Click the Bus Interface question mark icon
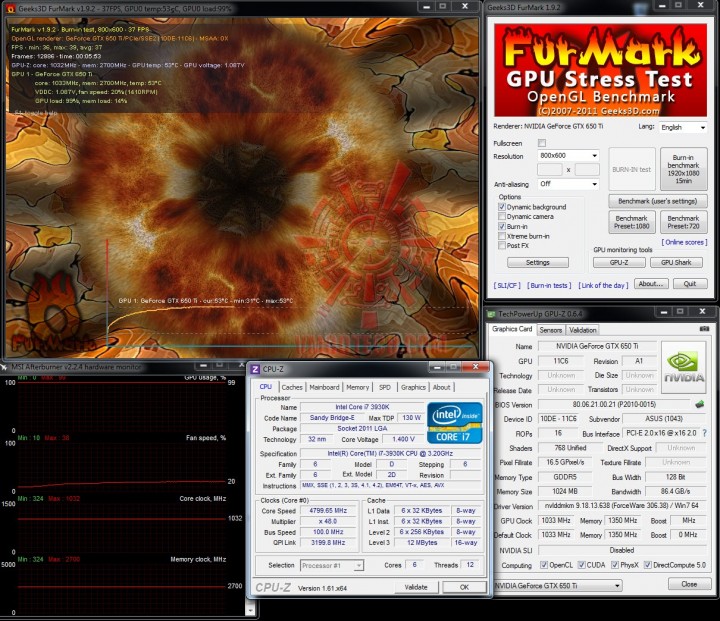 click(x=704, y=433)
